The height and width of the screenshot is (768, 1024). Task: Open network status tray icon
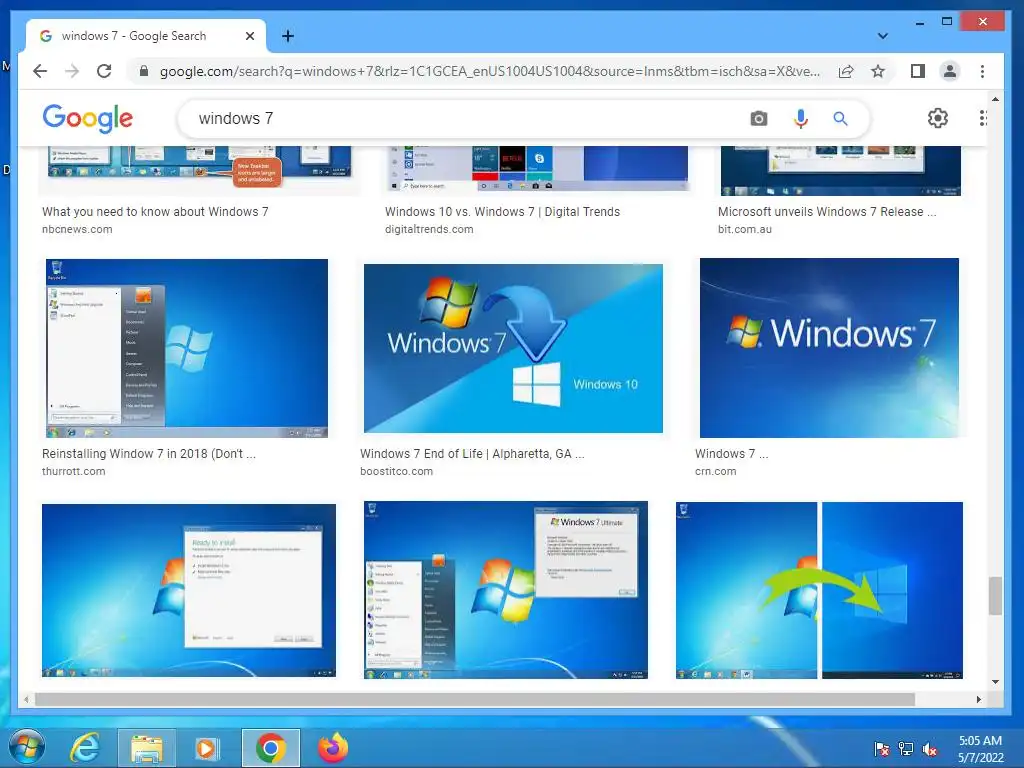[906, 748]
